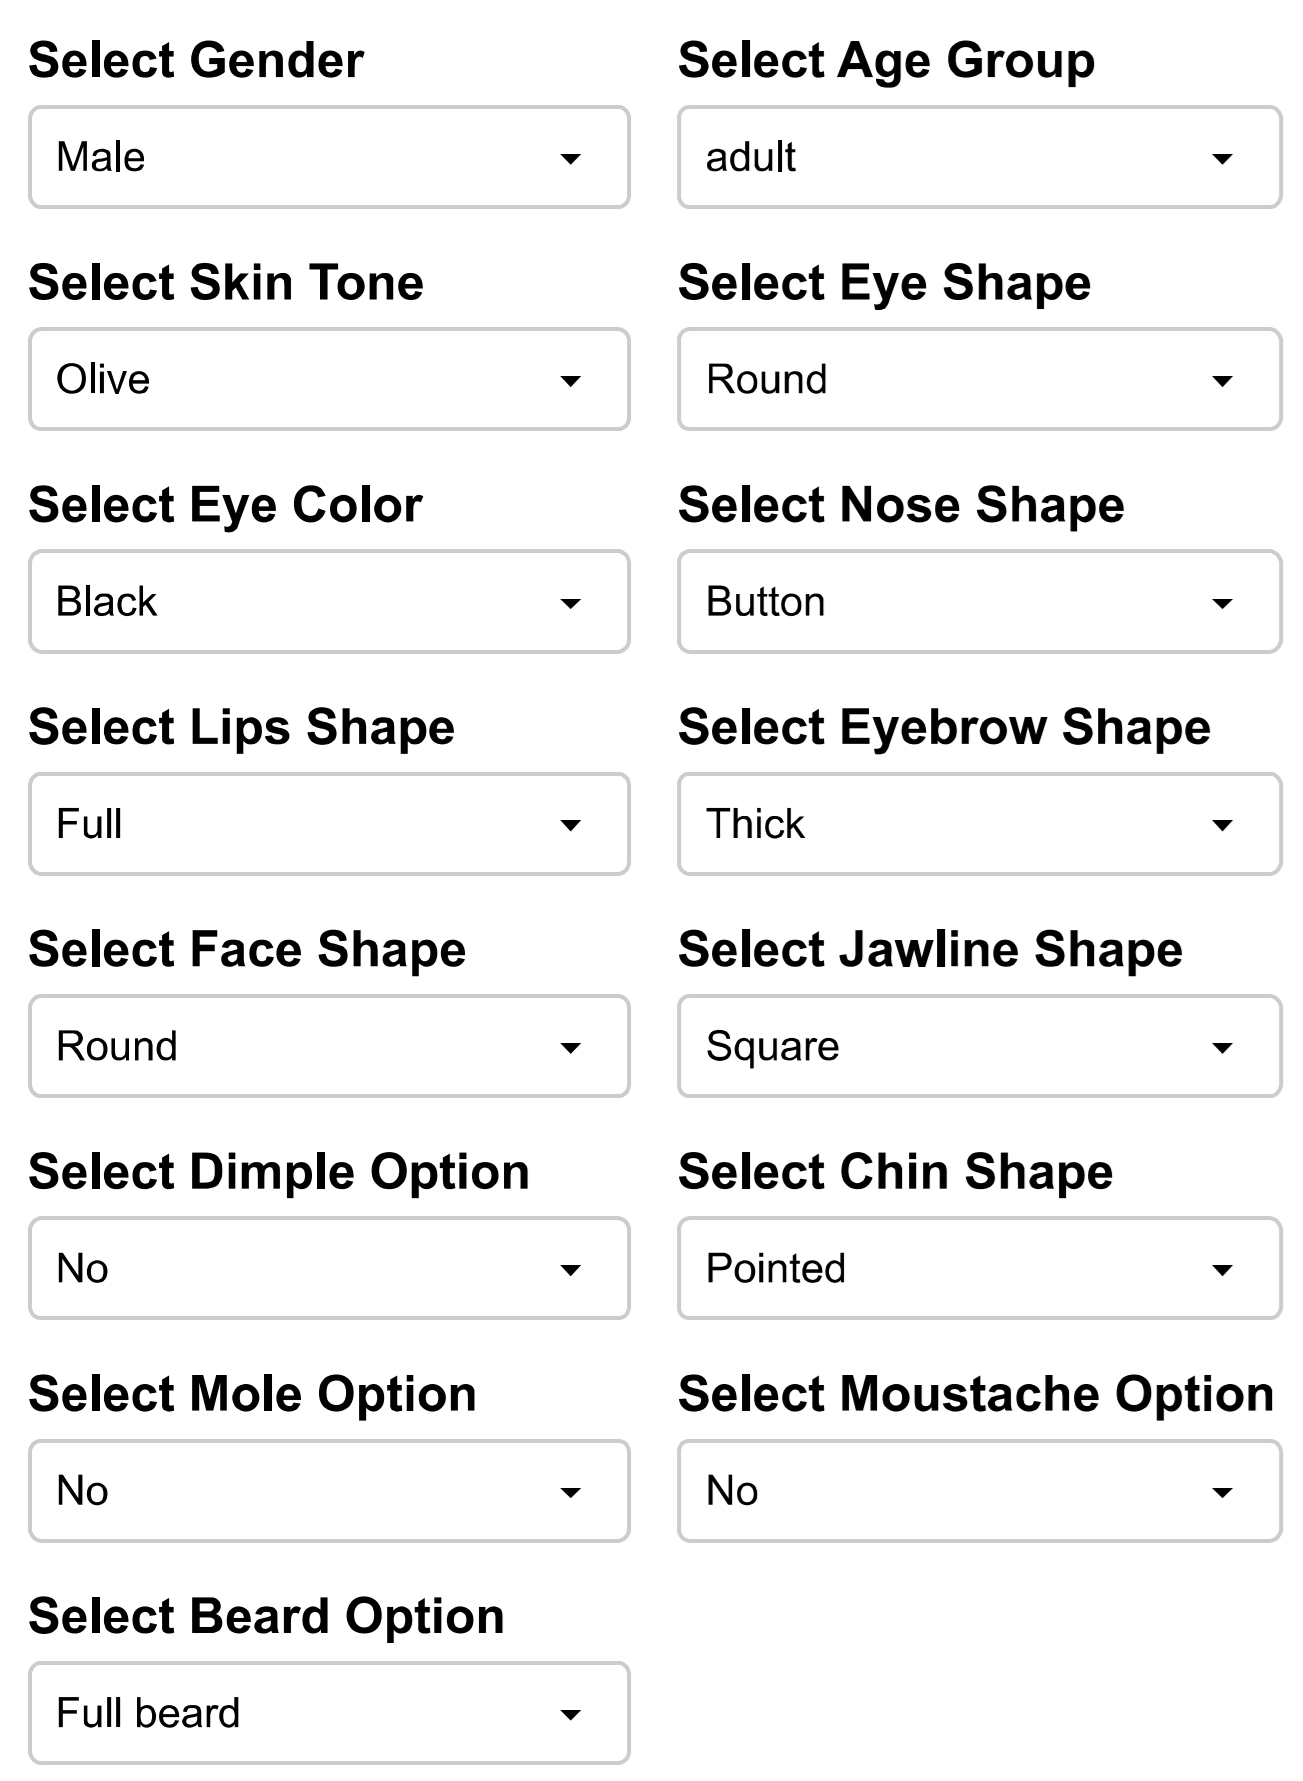Click the Skin Tone dropdown arrow
The height and width of the screenshot is (1781, 1303).
coord(570,380)
